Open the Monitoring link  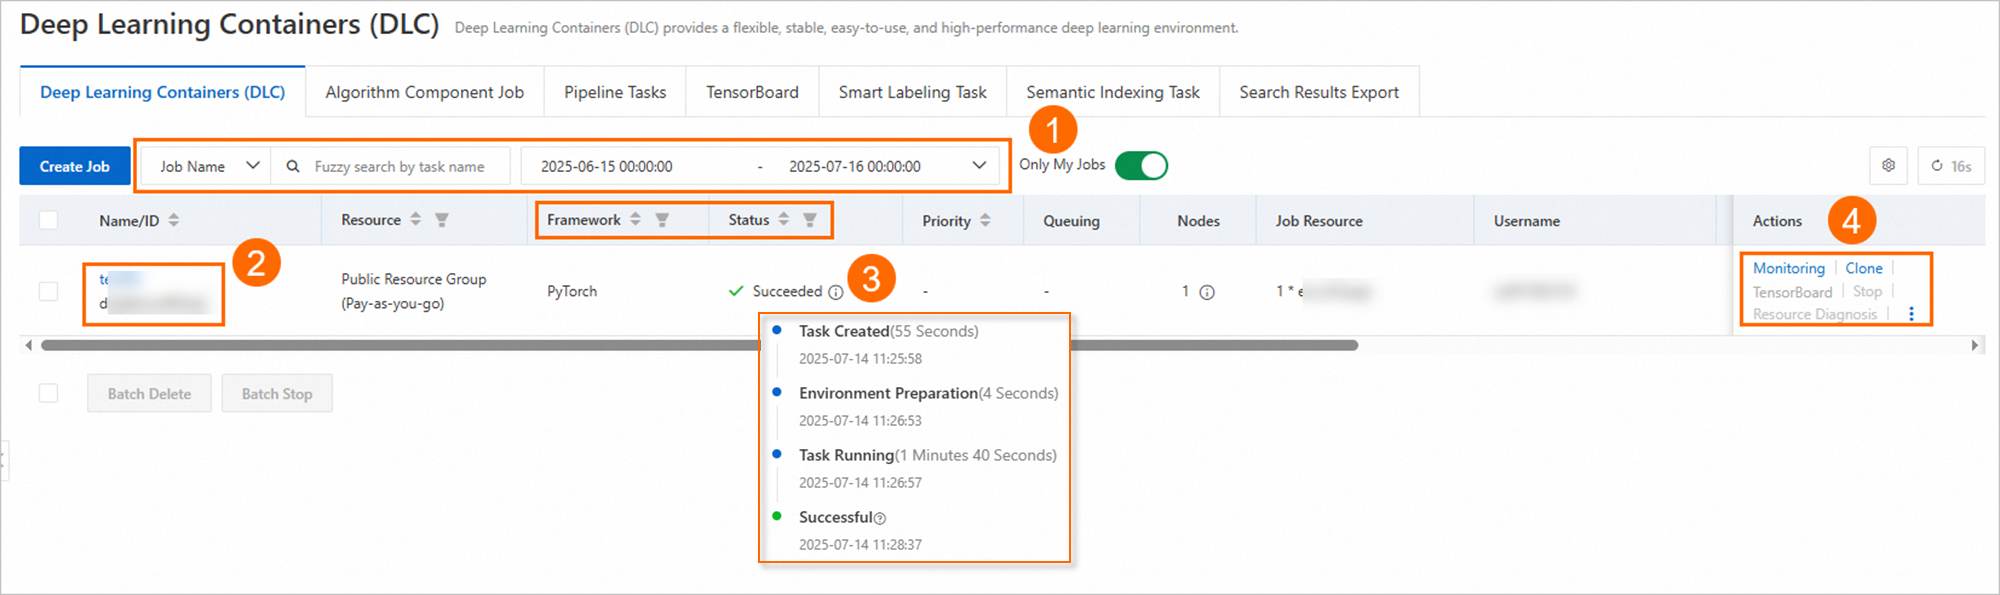(x=1788, y=268)
